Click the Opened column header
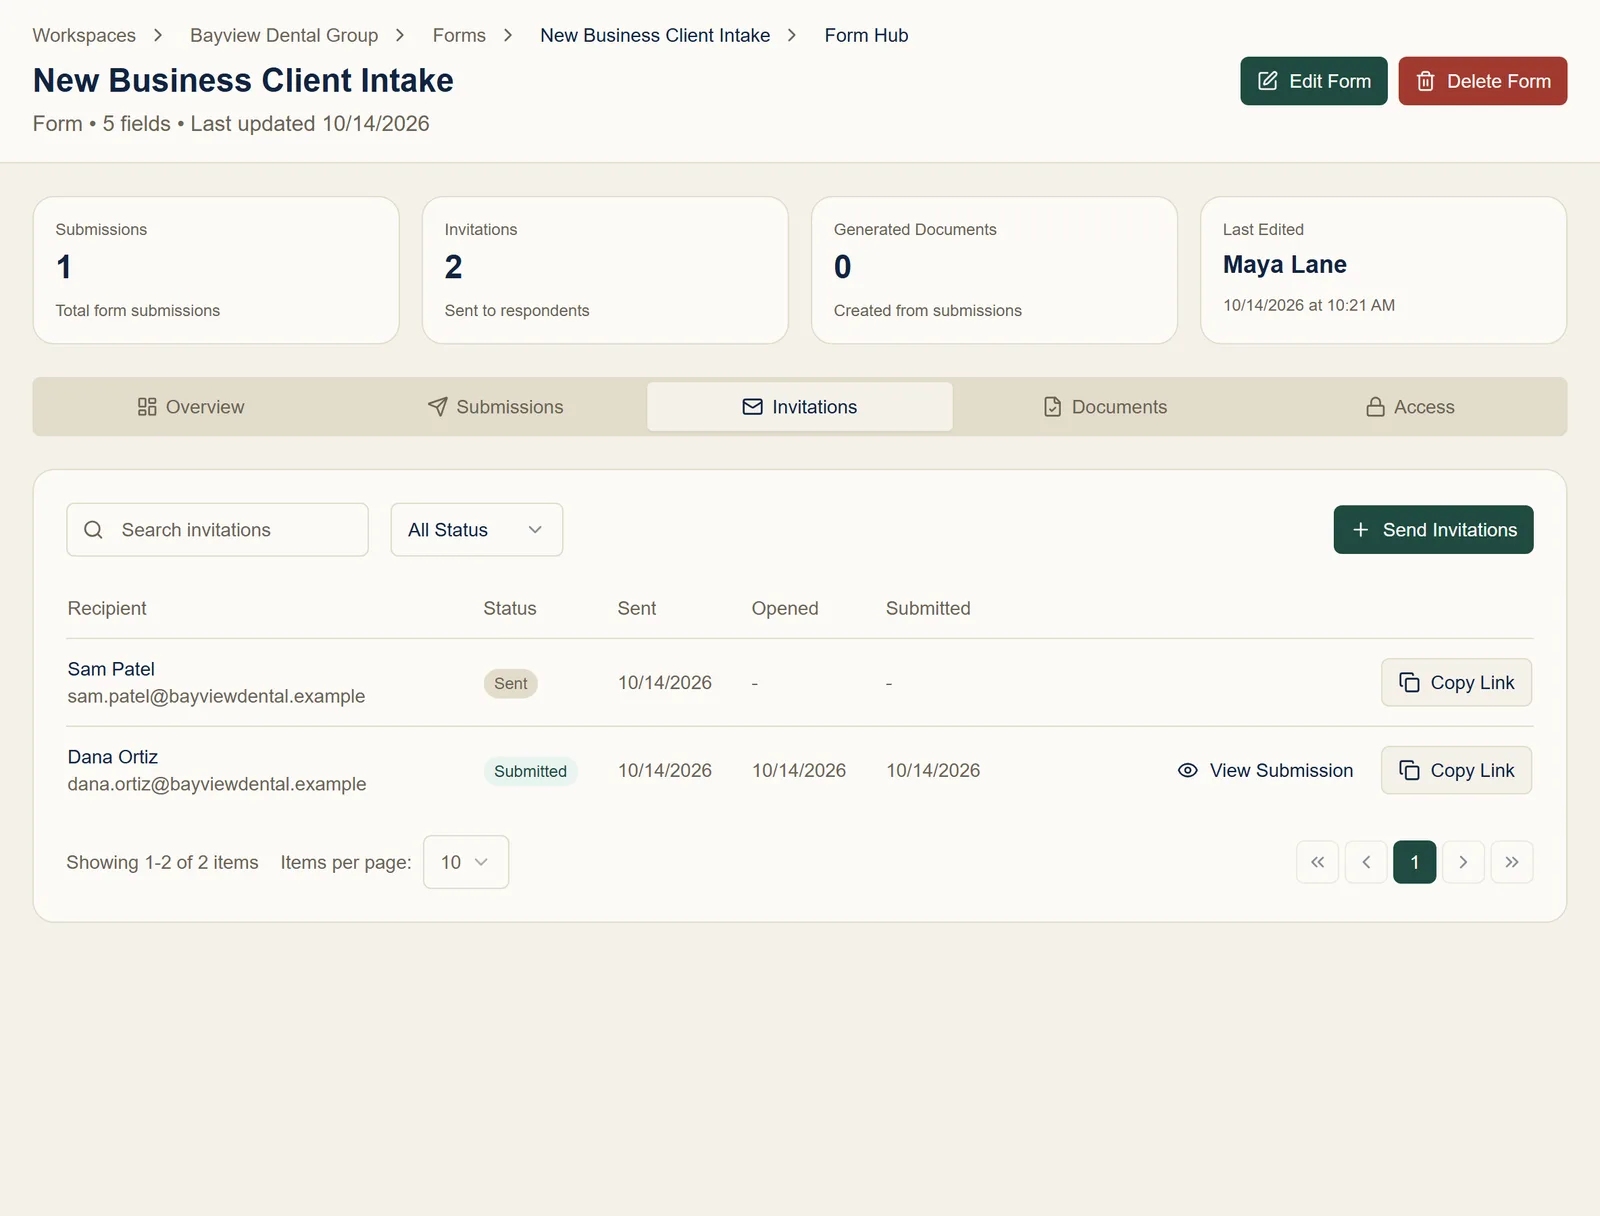 [785, 608]
